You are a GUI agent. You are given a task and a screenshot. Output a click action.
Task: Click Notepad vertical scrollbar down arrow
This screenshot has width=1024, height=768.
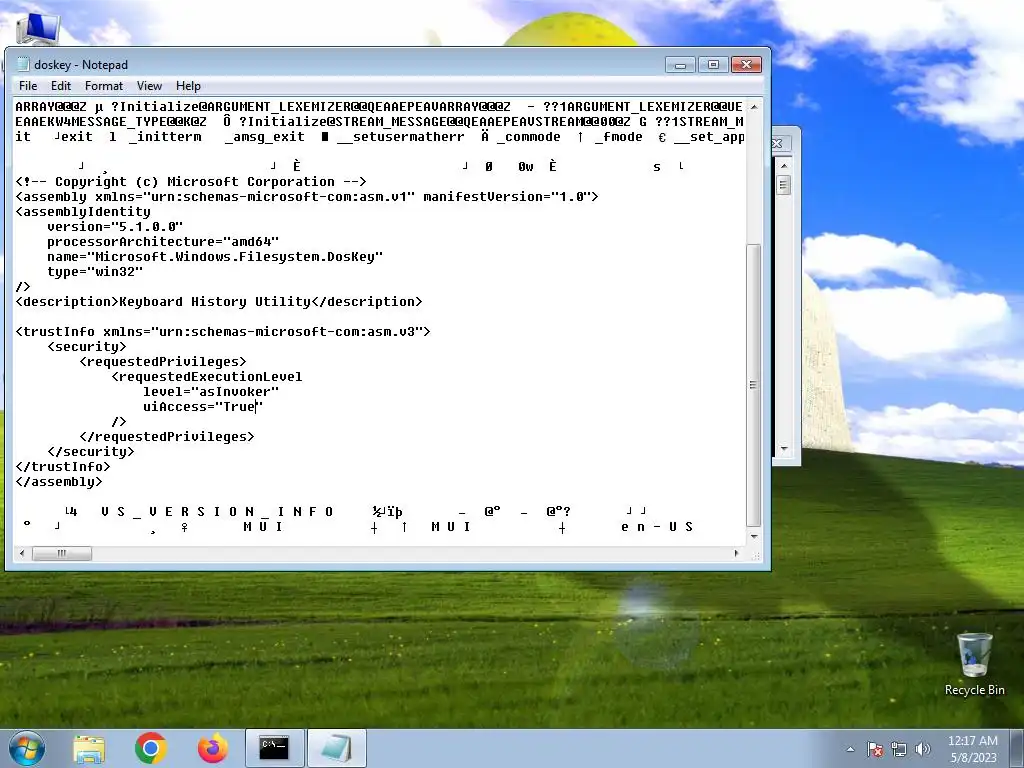pyautogui.click(x=754, y=536)
